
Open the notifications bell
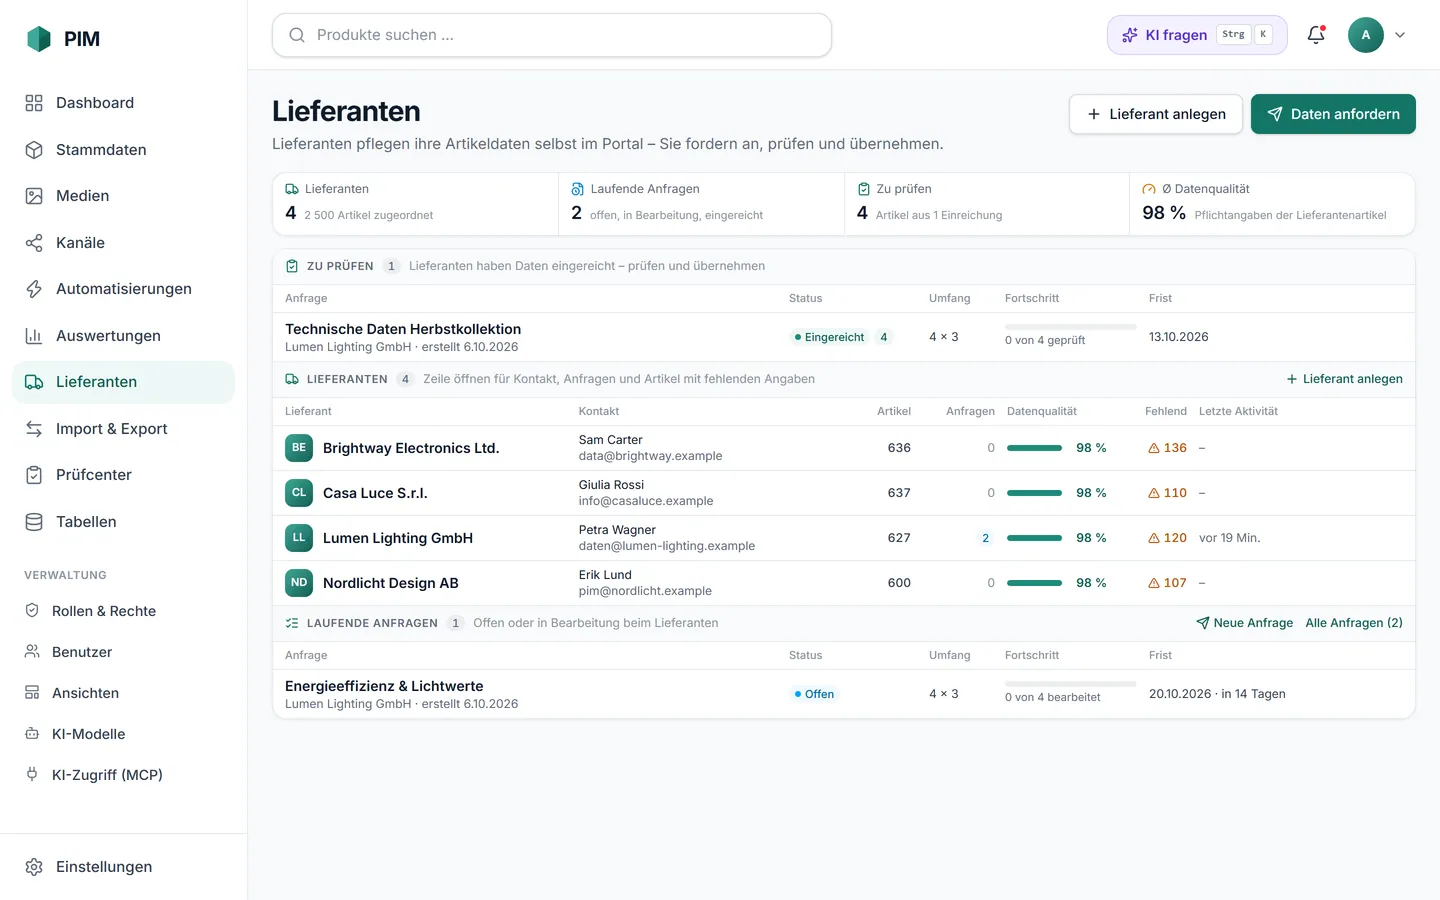tap(1316, 35)
